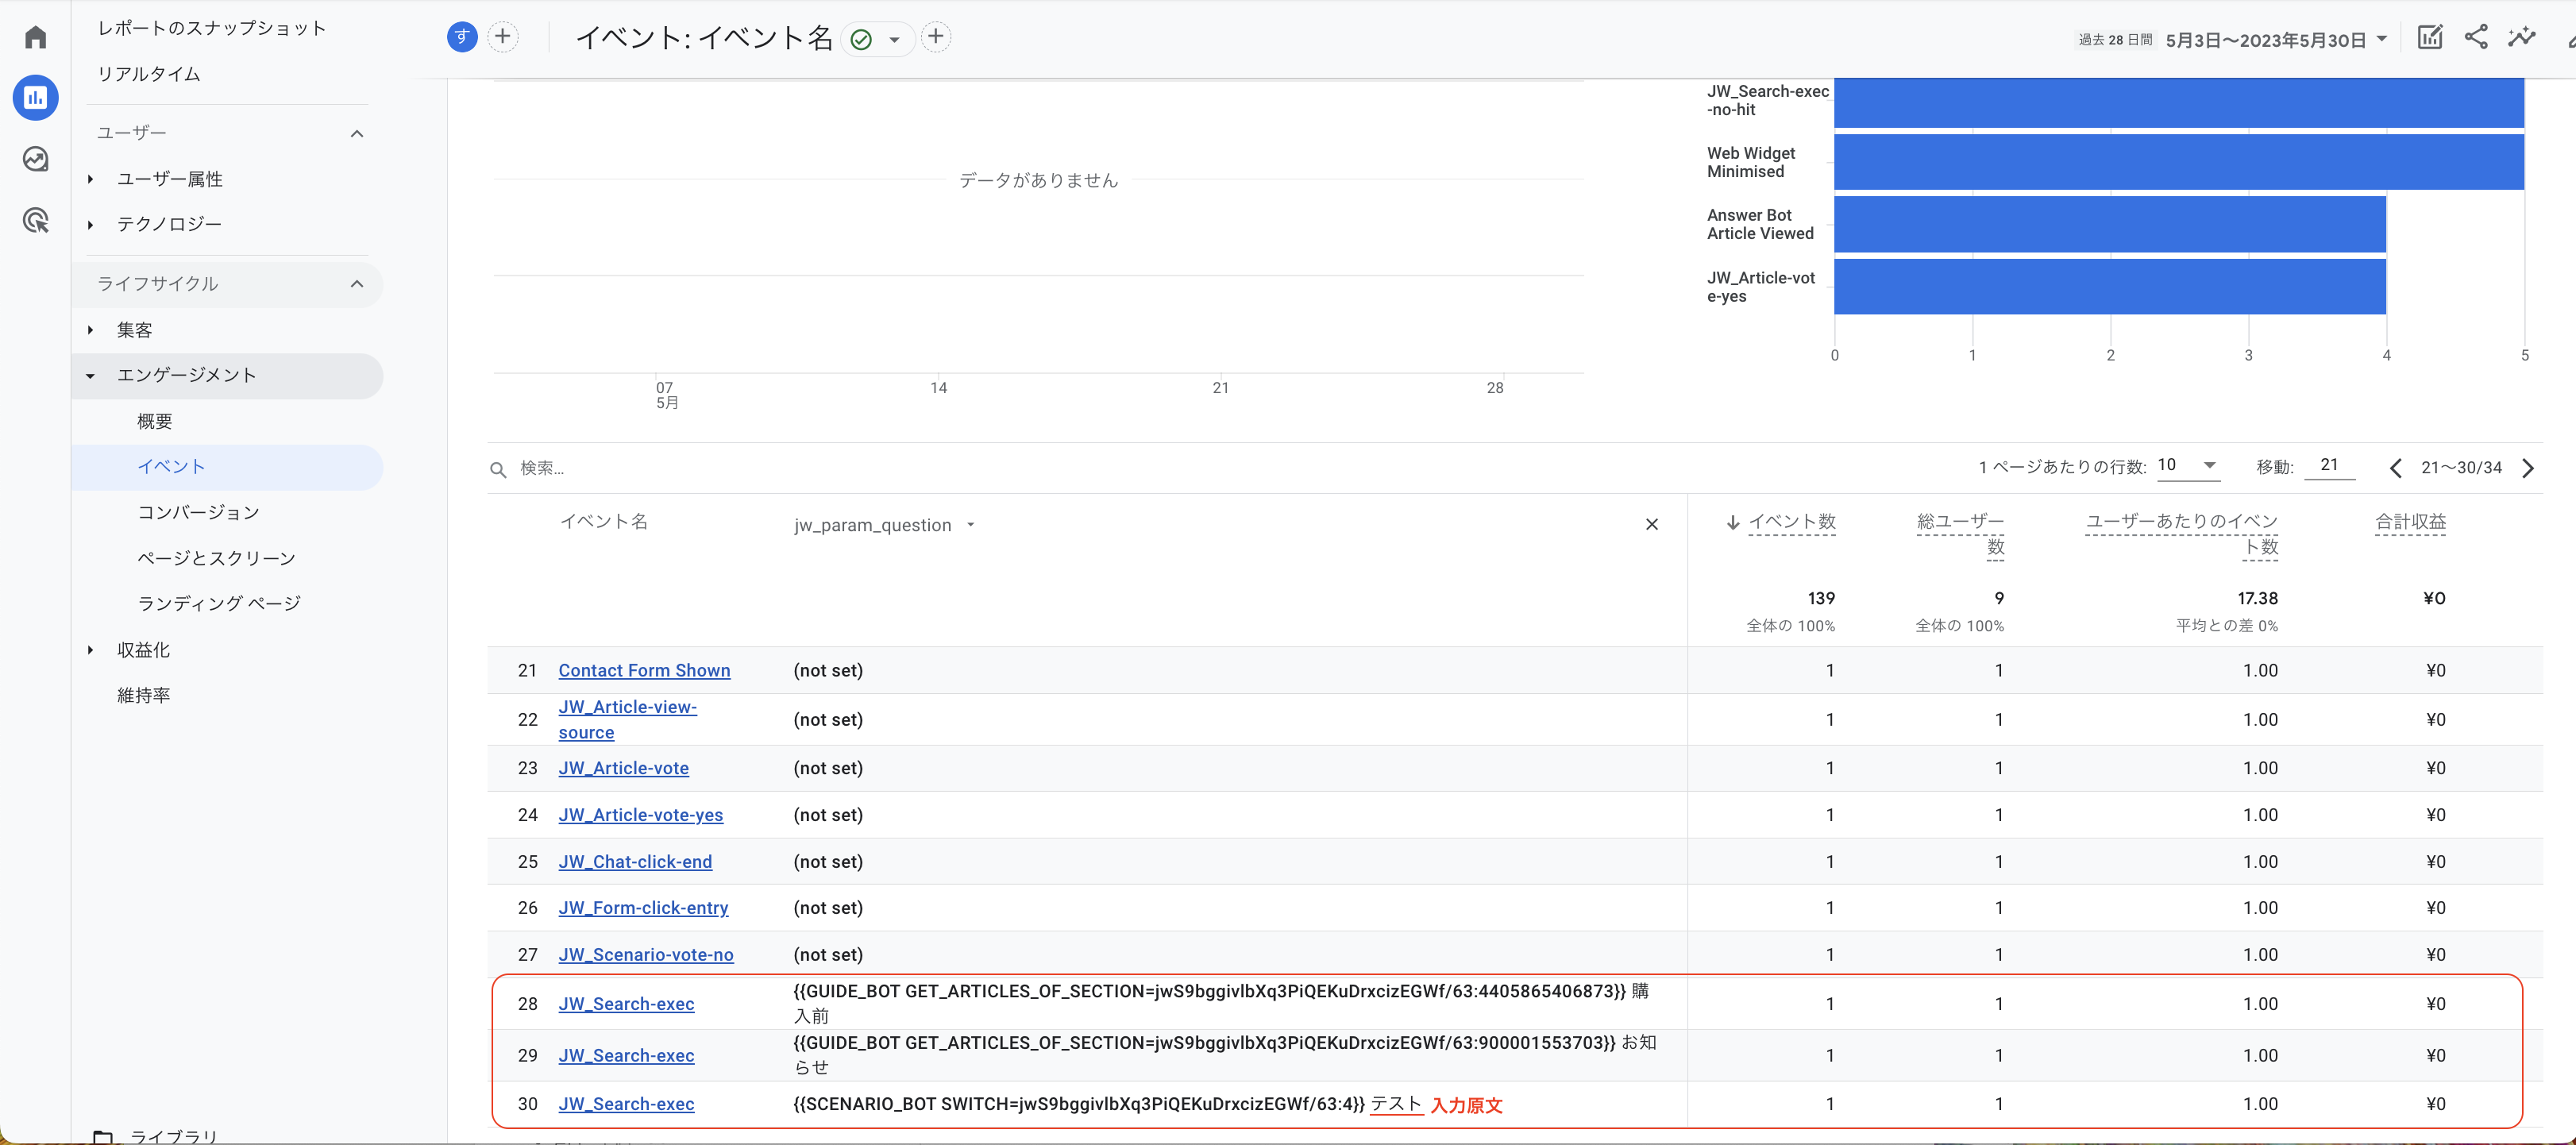Image resolution: width=2576 pixels, height=1145 pixels.
Task: Open the Home icon in left rail
Action: (36, 37)
